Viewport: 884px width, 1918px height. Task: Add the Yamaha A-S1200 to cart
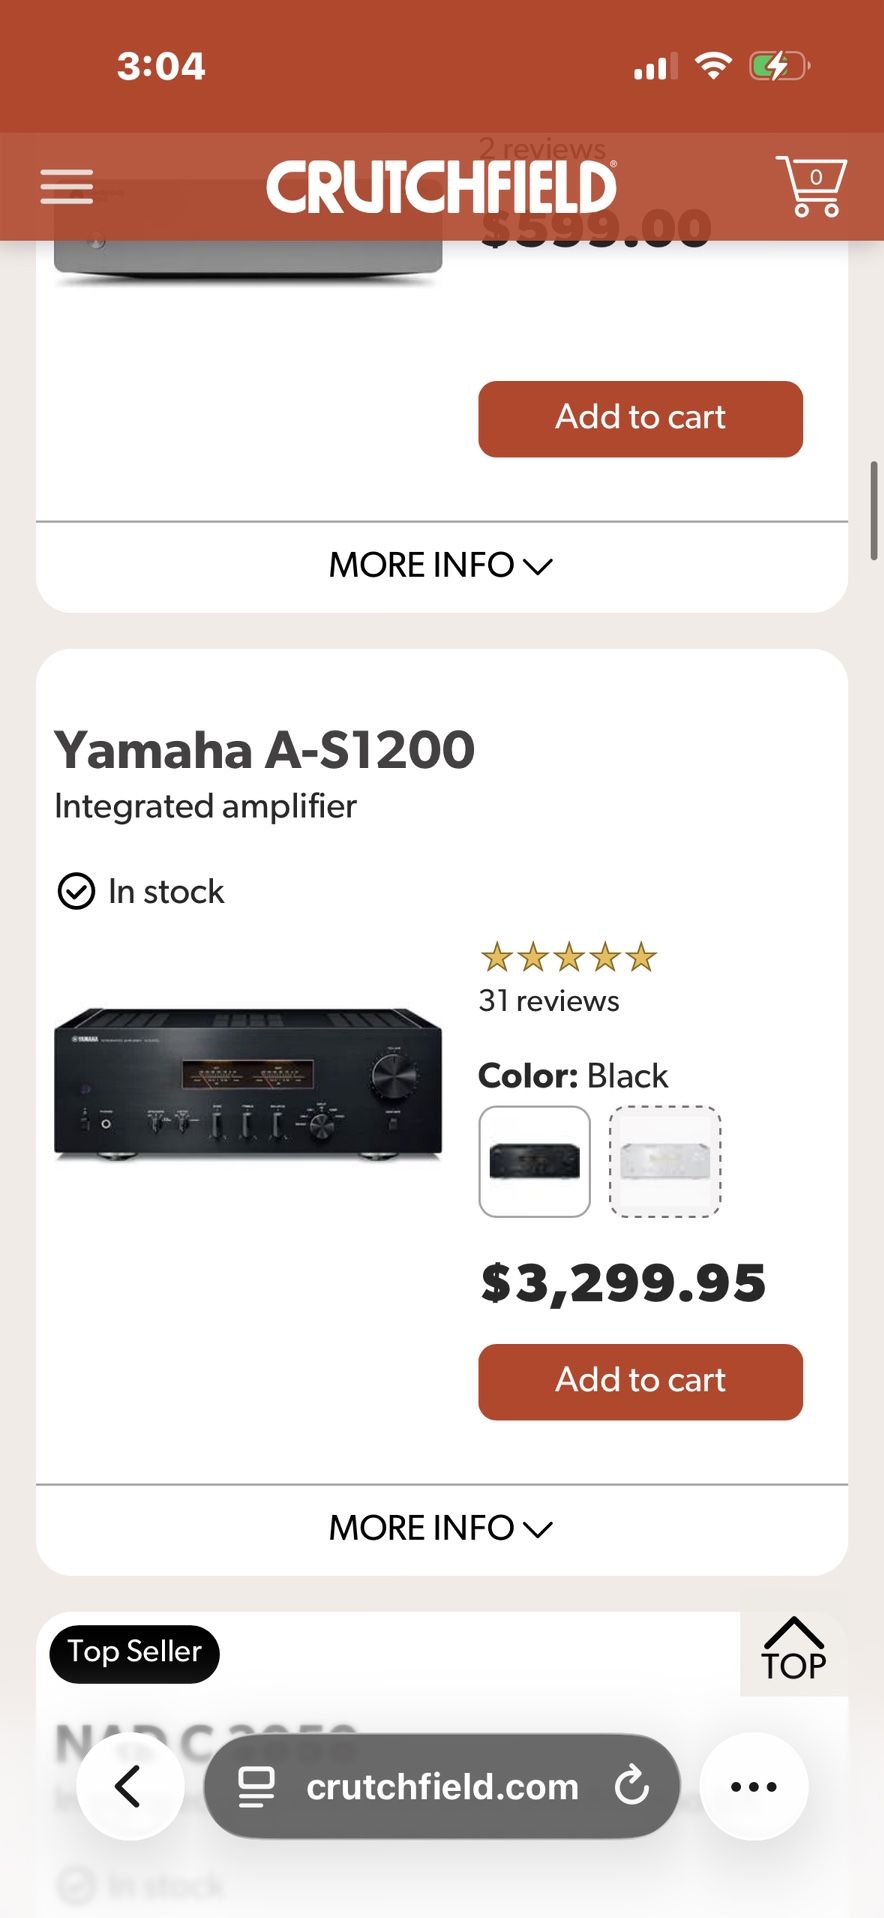click(640, 1382)
